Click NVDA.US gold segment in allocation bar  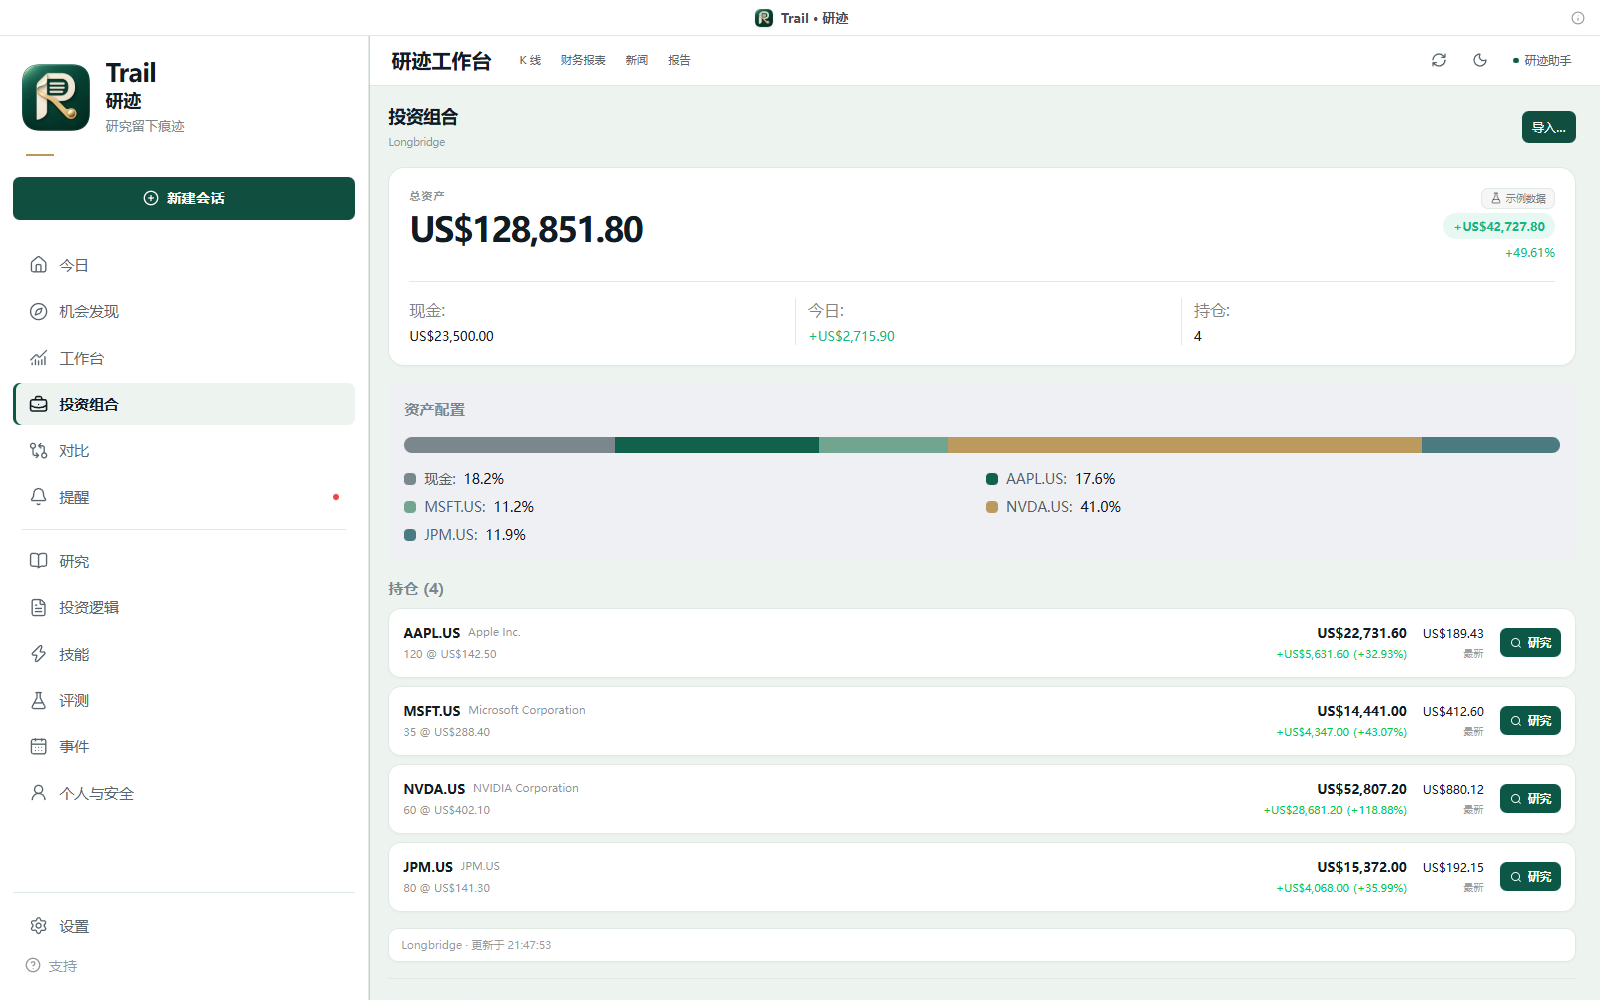(1184, 445)
